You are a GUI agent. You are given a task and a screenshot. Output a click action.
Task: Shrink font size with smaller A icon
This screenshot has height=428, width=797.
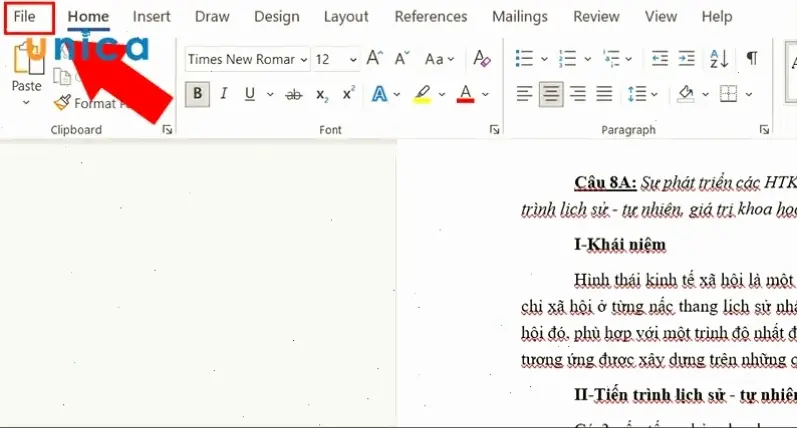tap(402, 58)
